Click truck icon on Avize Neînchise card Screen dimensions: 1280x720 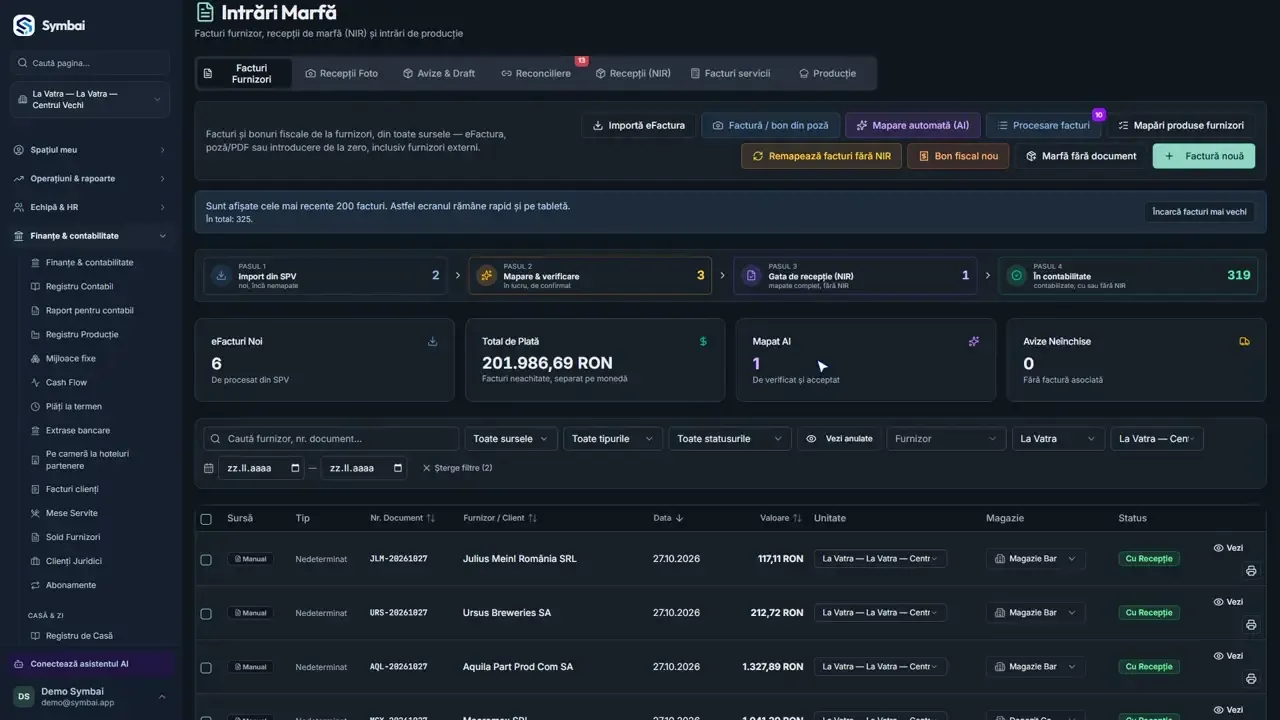coord(1245,341)
